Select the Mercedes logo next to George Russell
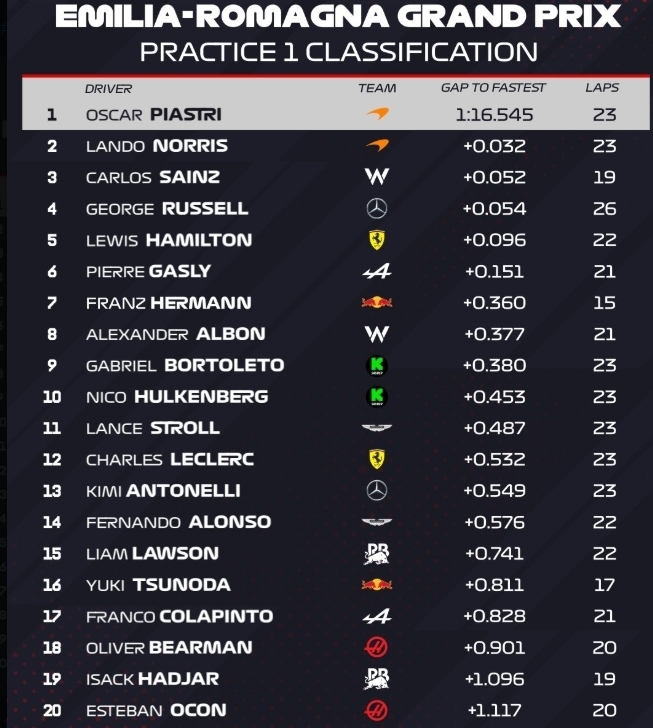The height and width of the screenshot is (728, 653). pos(377,209)
